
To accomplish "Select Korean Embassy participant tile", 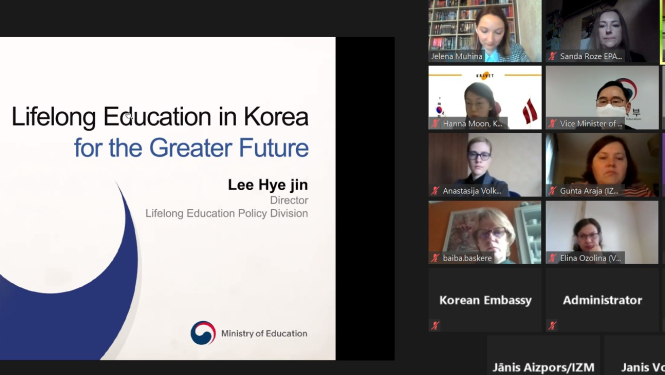I will pos(485,300).
